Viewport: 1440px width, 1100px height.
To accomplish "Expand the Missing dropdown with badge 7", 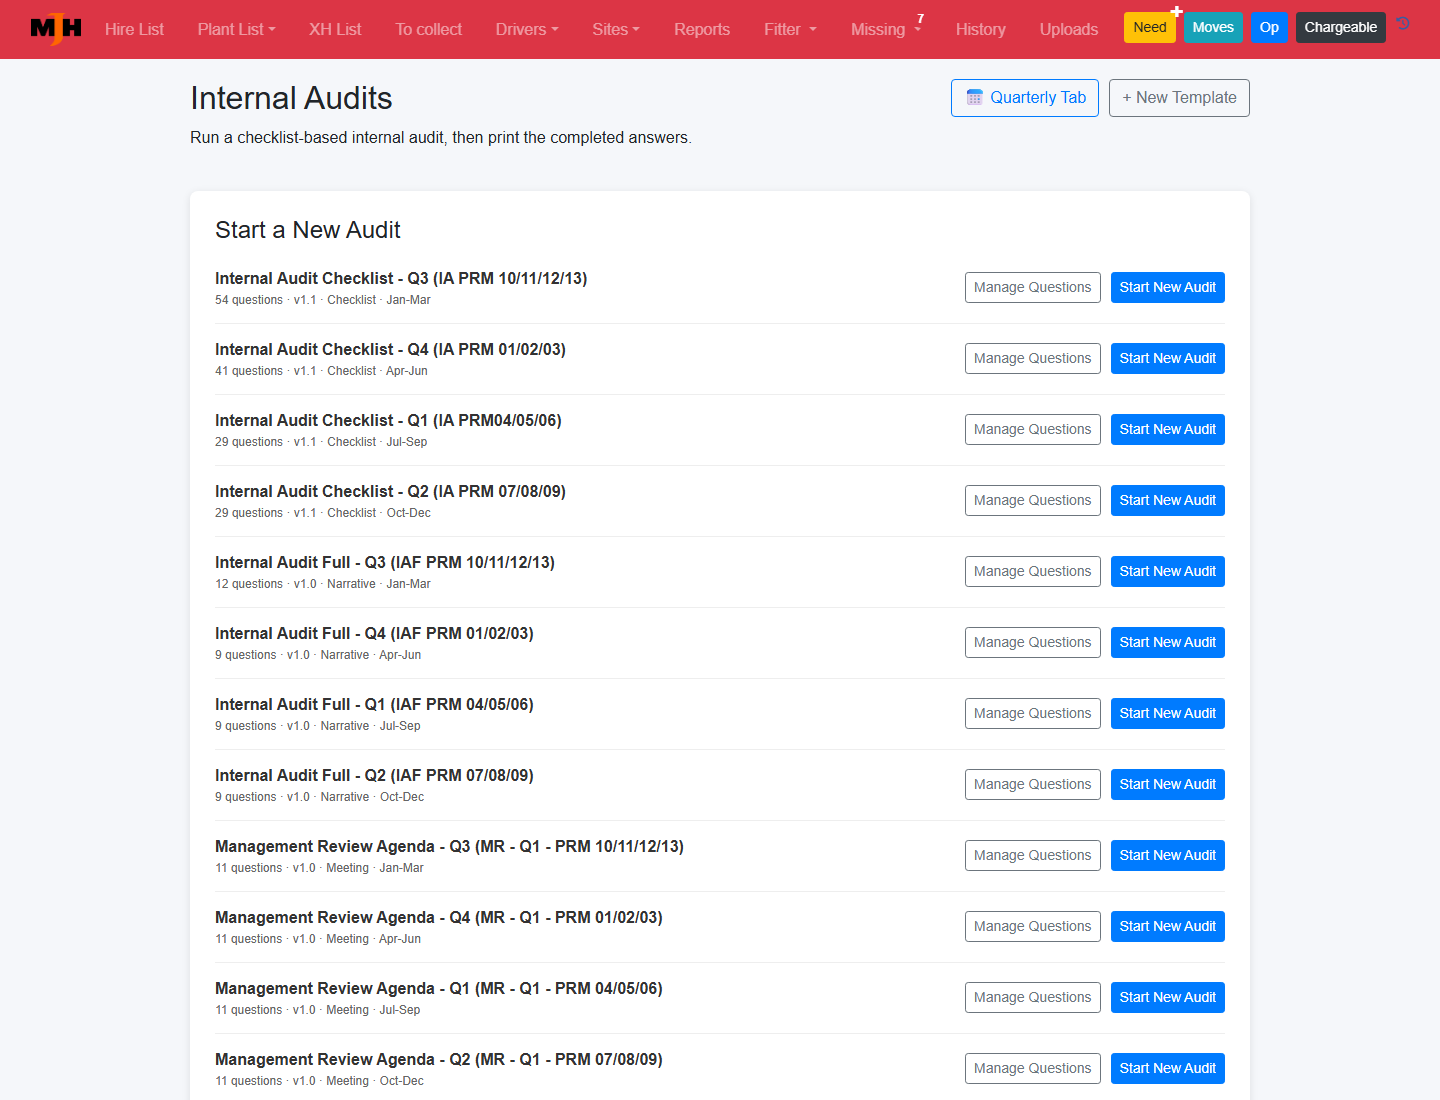I will click(x=886, y=29).
